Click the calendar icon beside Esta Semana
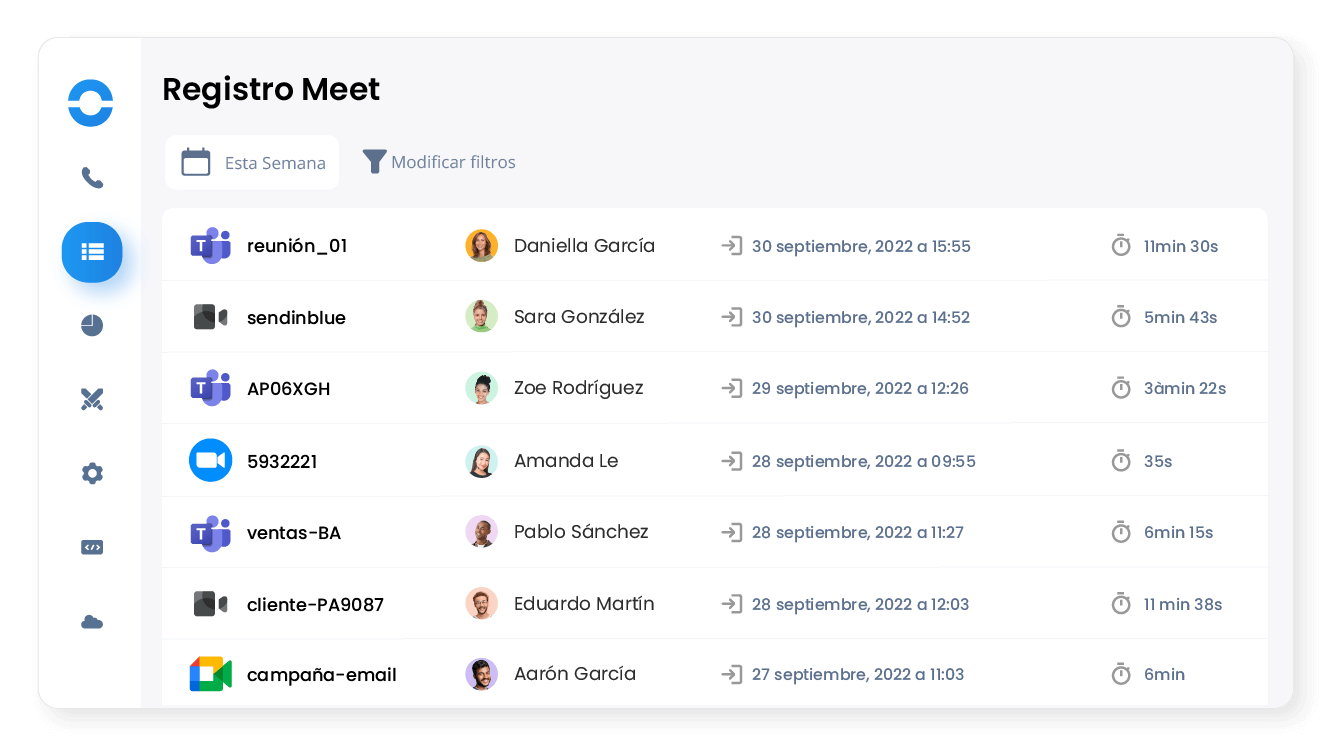The width and height of the screenshot is (1332, 746). pos(196,162)
